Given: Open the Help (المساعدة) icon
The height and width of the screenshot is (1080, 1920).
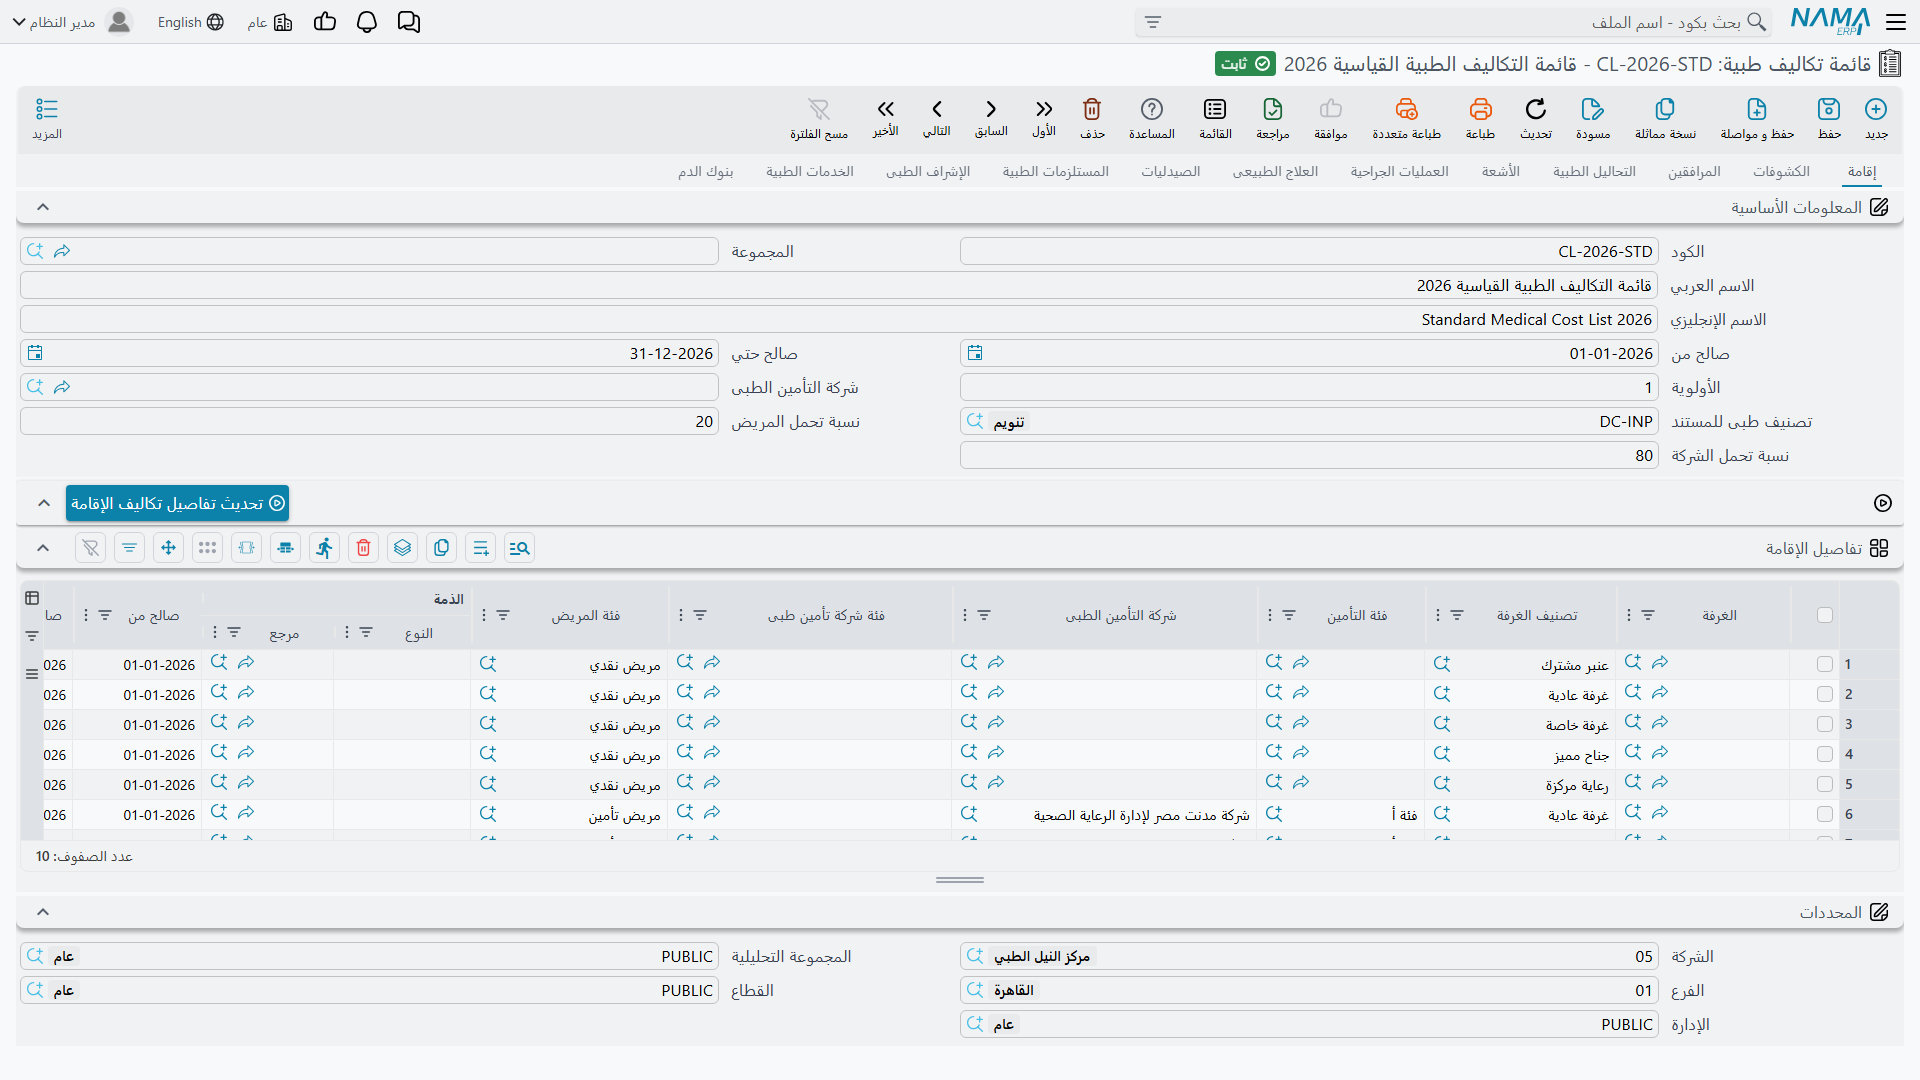Looking at the screenshot, I should [1152, 110].
